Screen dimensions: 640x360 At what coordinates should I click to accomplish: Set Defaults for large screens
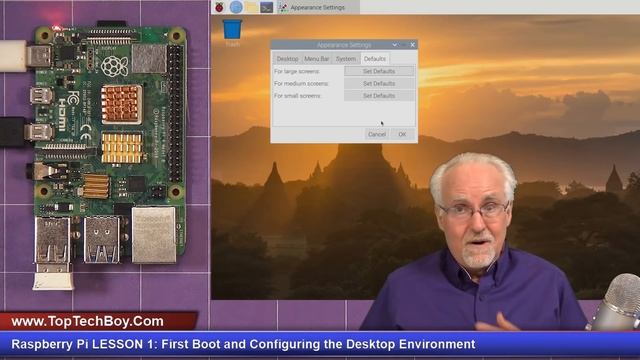click(x=379, y=71)
